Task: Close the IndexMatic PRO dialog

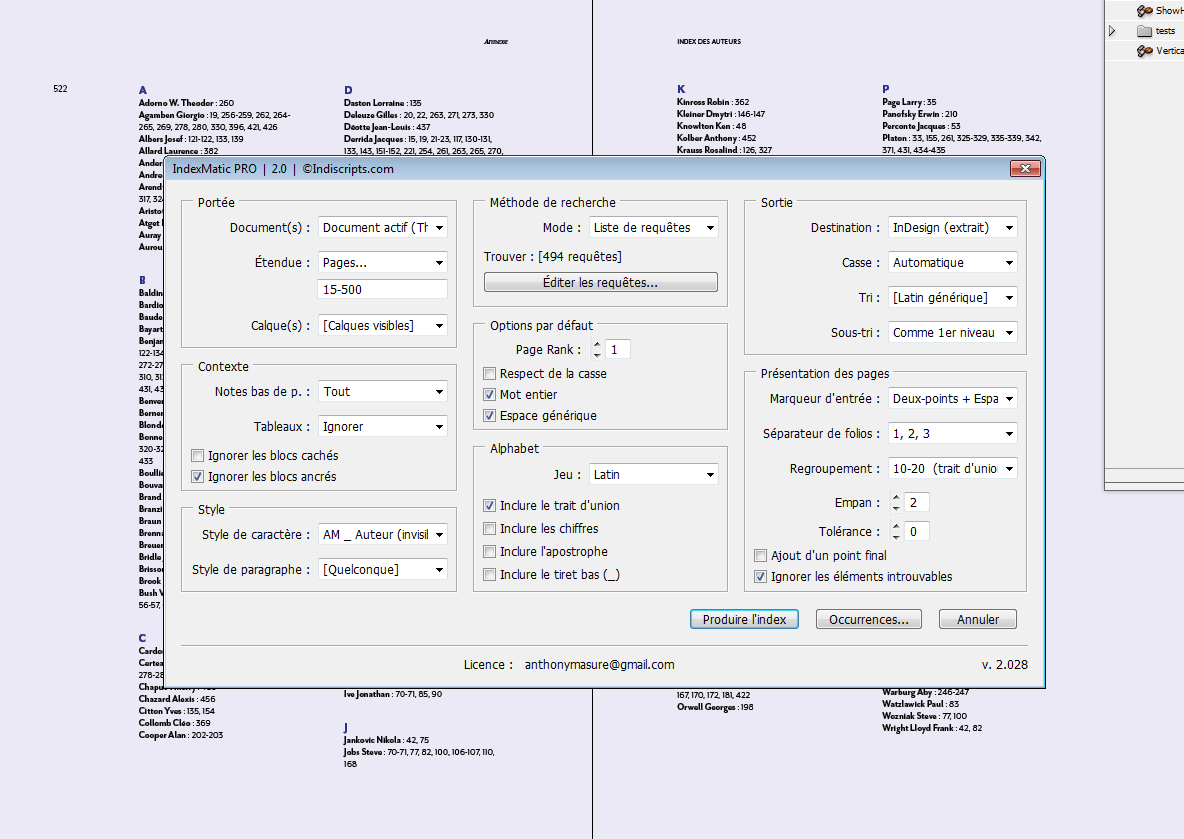Action: coord(1026,169)
